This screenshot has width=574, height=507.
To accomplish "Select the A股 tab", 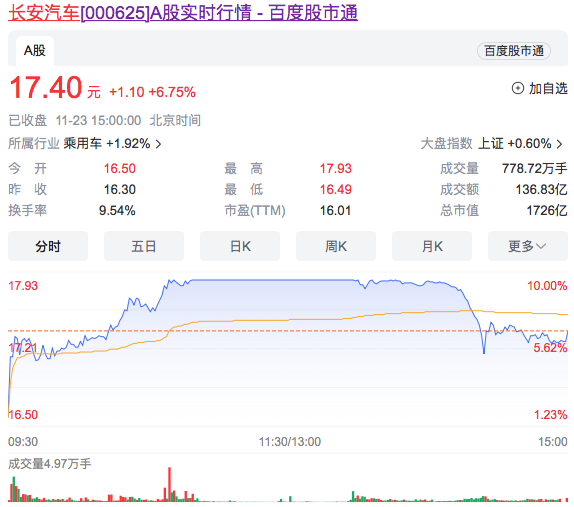I will coord(35,51).
